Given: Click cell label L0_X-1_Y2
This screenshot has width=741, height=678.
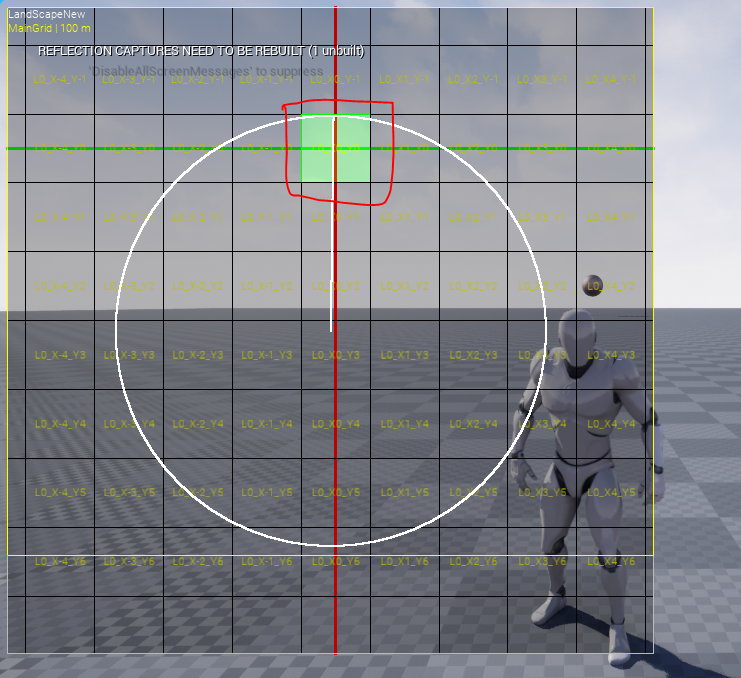Looking at the screenshot, I should pyautogui.click(x=267, y=286).
